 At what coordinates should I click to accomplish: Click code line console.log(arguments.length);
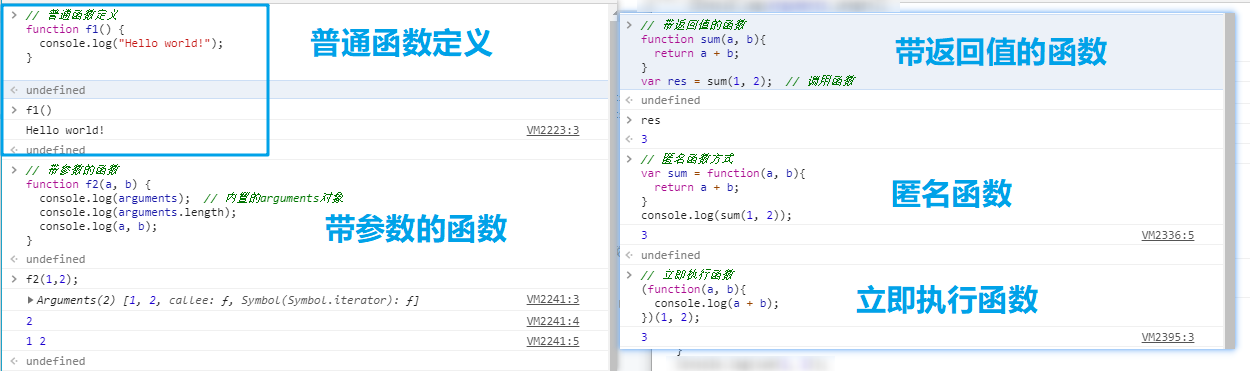(138, 213)
